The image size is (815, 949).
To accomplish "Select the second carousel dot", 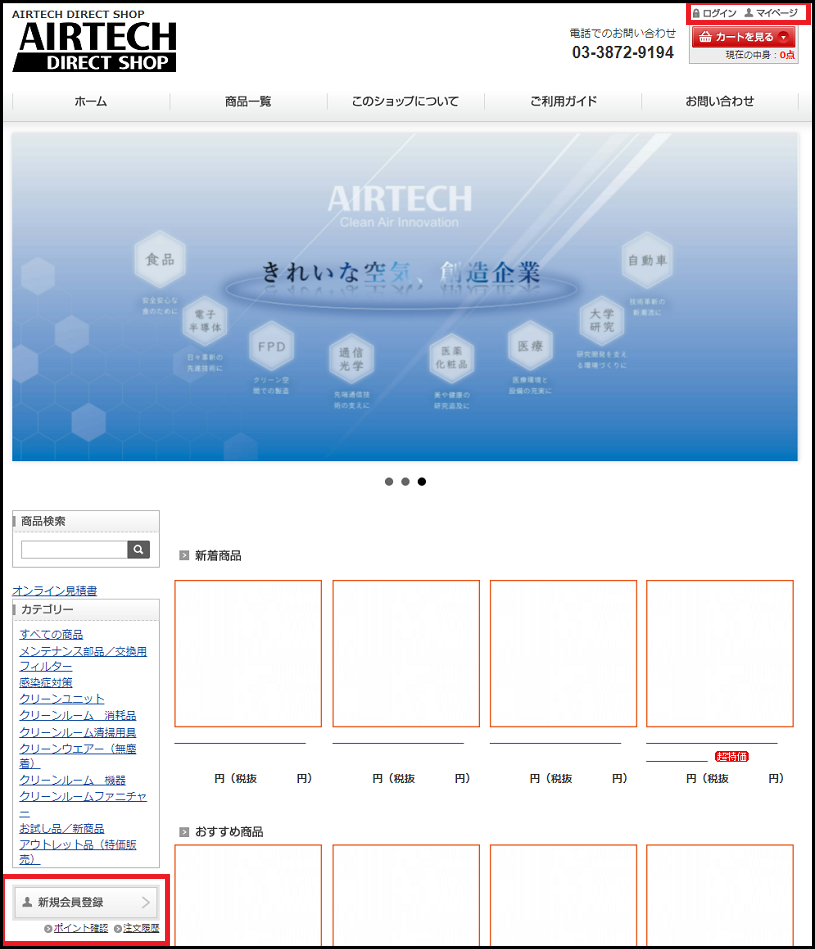I will pos(405,482).
